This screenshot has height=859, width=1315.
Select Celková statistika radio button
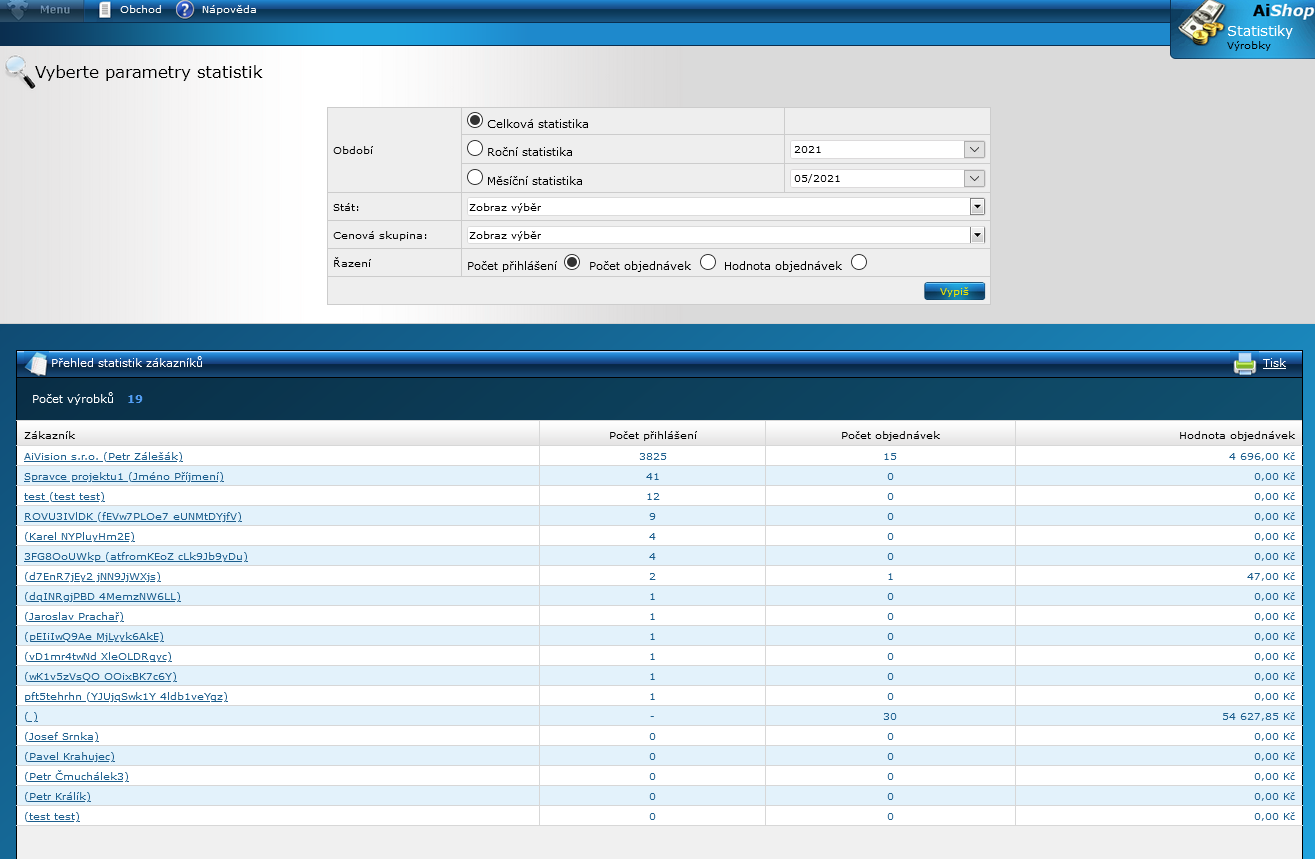(476, 120)
